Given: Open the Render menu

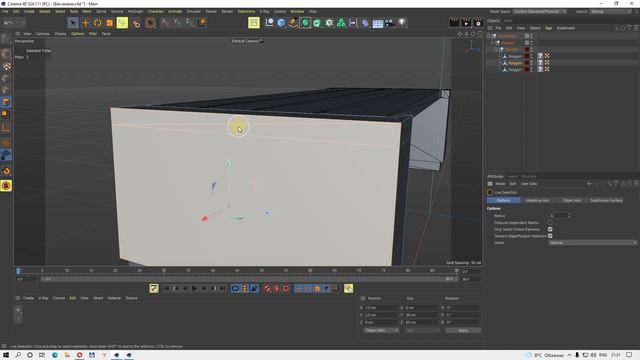Looking at the screenshot, I should click(x=227, y=11).
